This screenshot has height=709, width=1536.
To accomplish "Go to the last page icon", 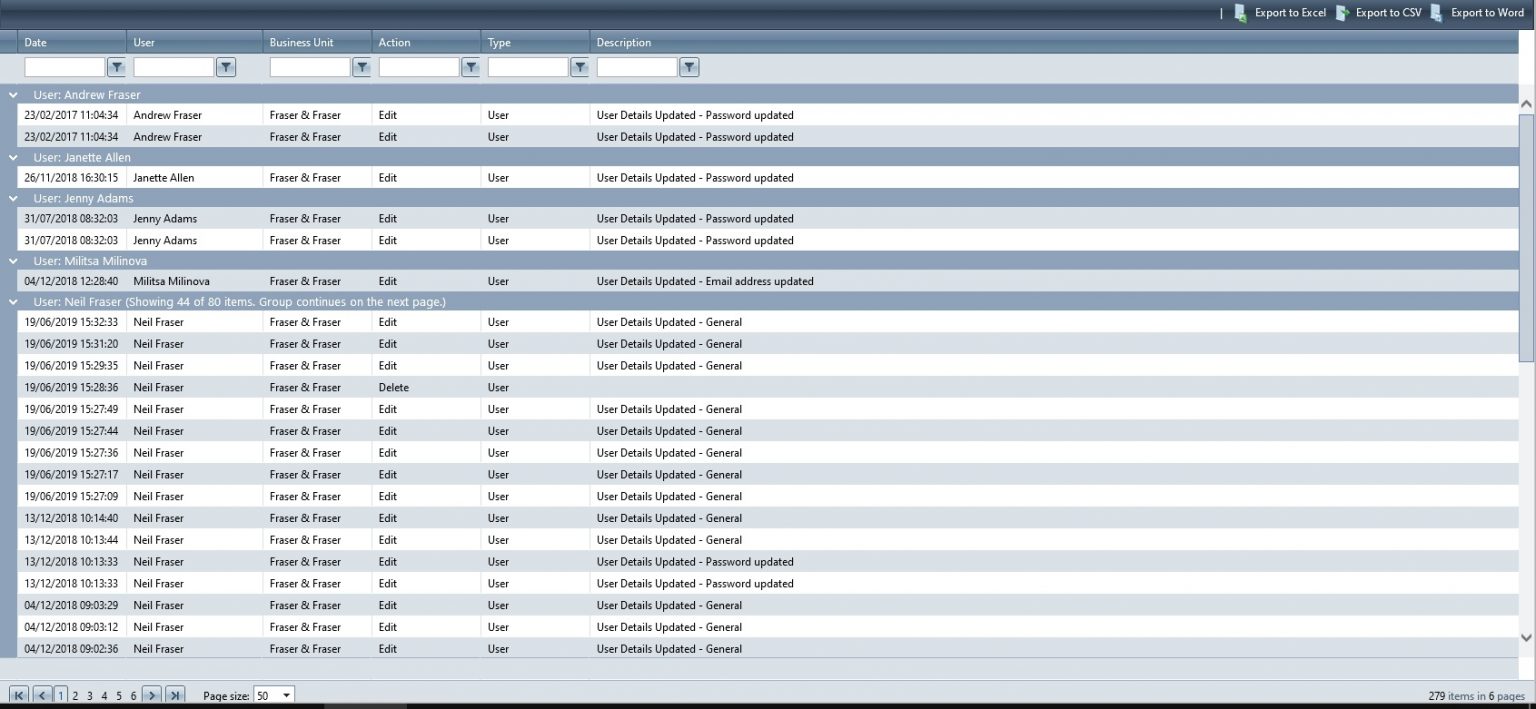I will coord(175,695).
